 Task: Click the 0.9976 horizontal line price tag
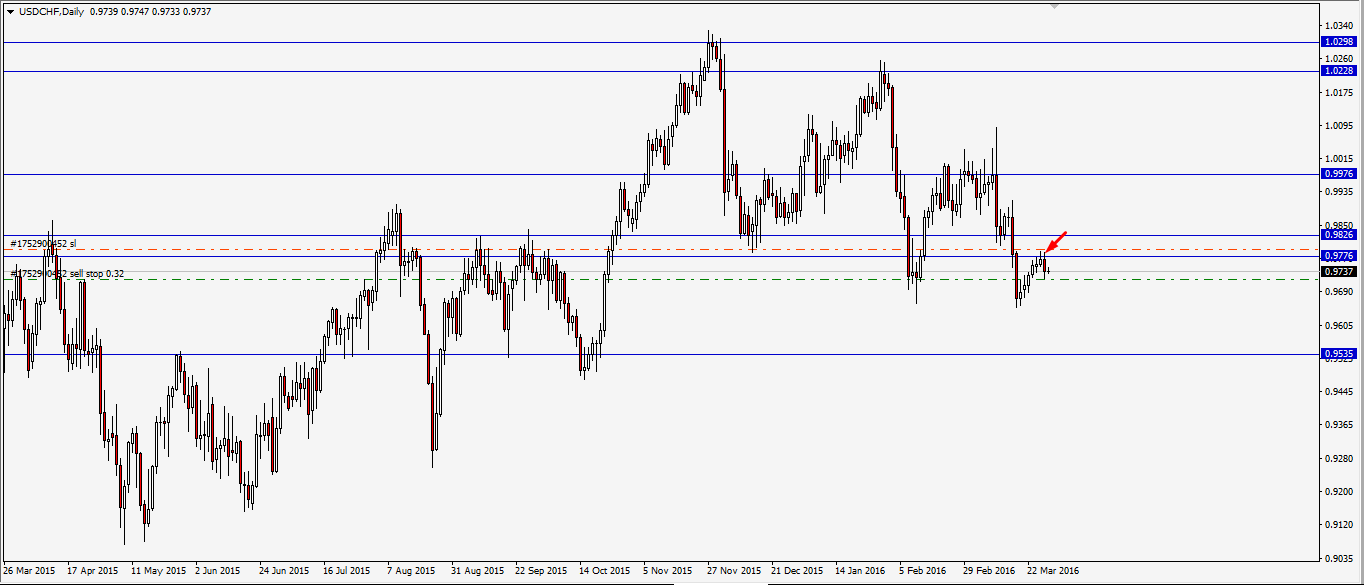(x=1338, y=174)
